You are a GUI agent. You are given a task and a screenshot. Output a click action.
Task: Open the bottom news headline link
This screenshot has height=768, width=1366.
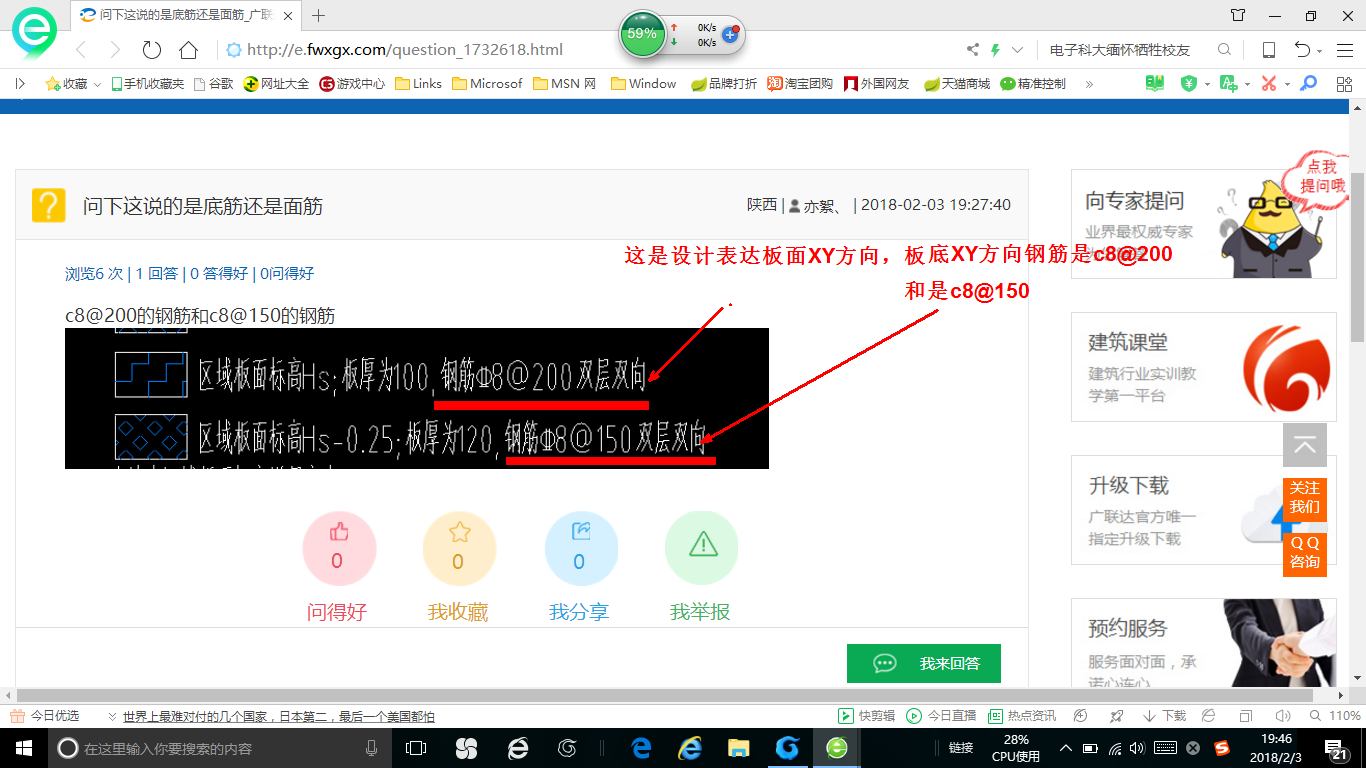(x=278, y=717)
